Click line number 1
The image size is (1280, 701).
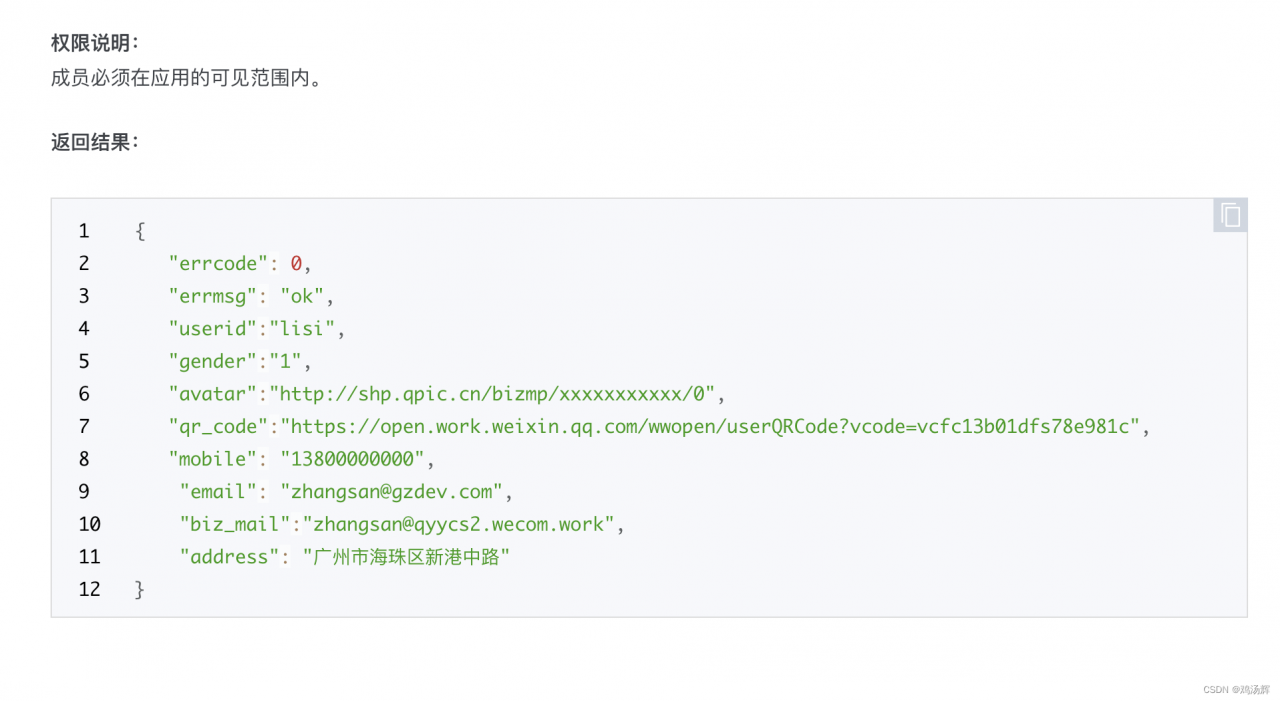84,231
